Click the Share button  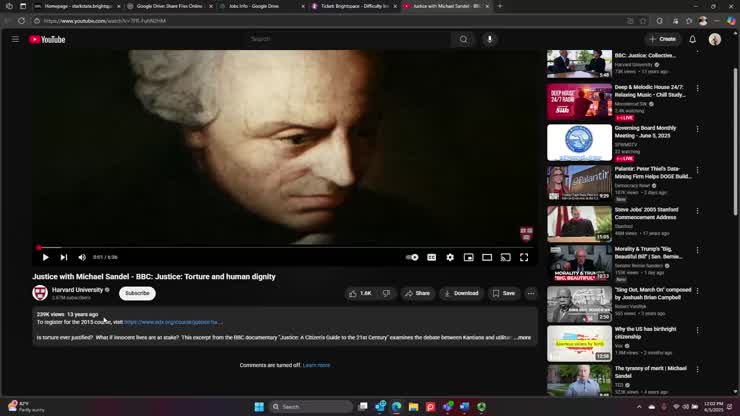(x=417, y=293)
